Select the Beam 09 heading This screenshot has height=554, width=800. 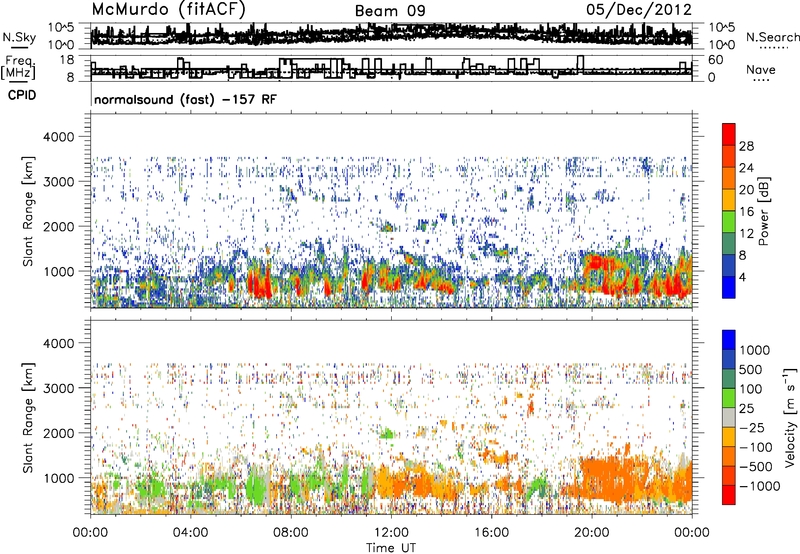click(x=390, y=11)
